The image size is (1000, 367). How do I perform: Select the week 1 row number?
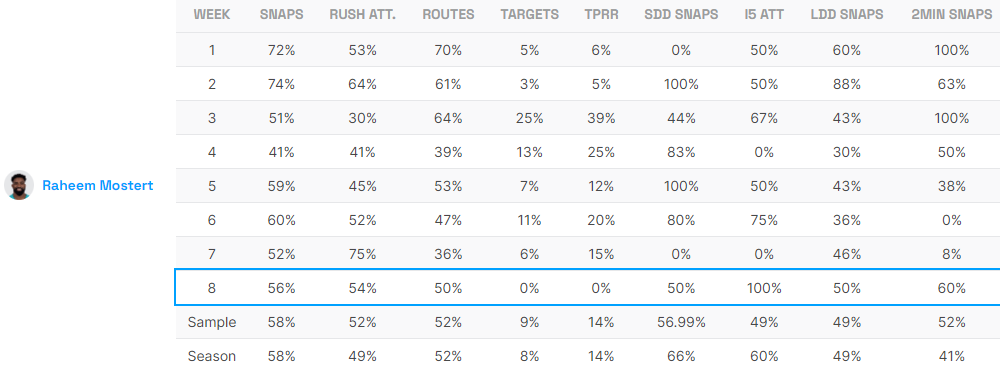[212, 50]
